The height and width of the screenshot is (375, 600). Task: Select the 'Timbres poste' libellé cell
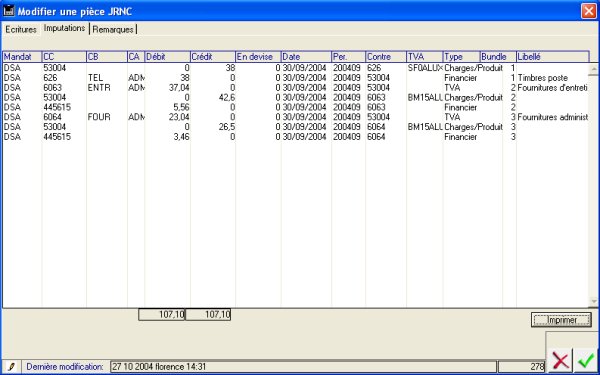coord(543,78)
